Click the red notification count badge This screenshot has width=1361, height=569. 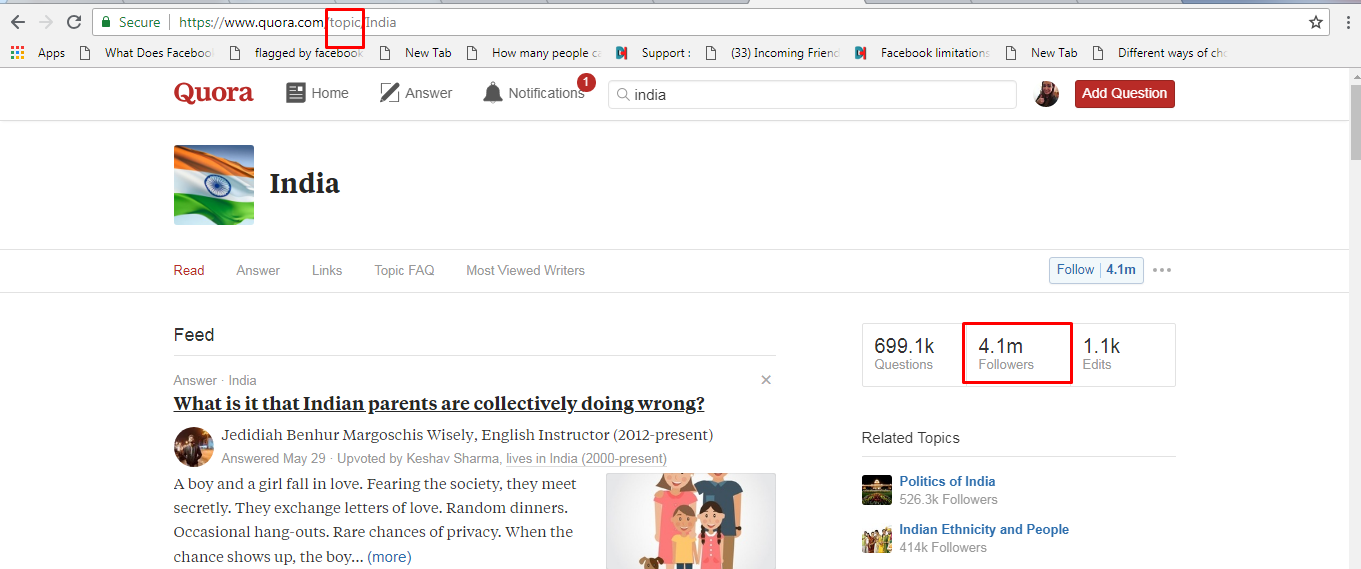(x=586, y=81)
